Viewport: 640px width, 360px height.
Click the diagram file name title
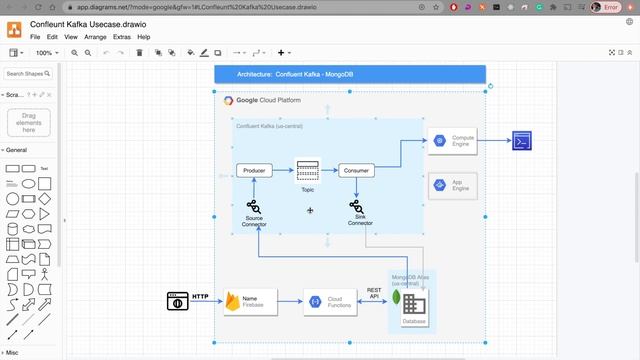[88, 24]
